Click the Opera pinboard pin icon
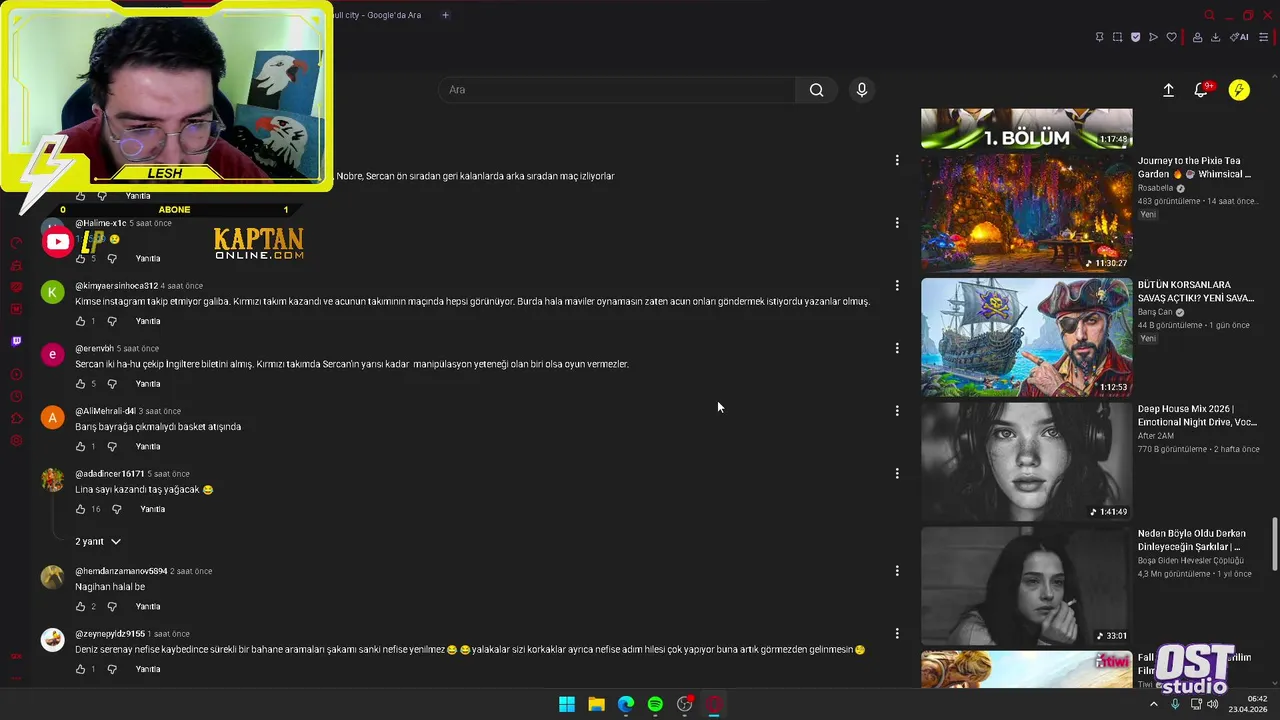This screenshot has height=720, width=1280. (1099, 37)
